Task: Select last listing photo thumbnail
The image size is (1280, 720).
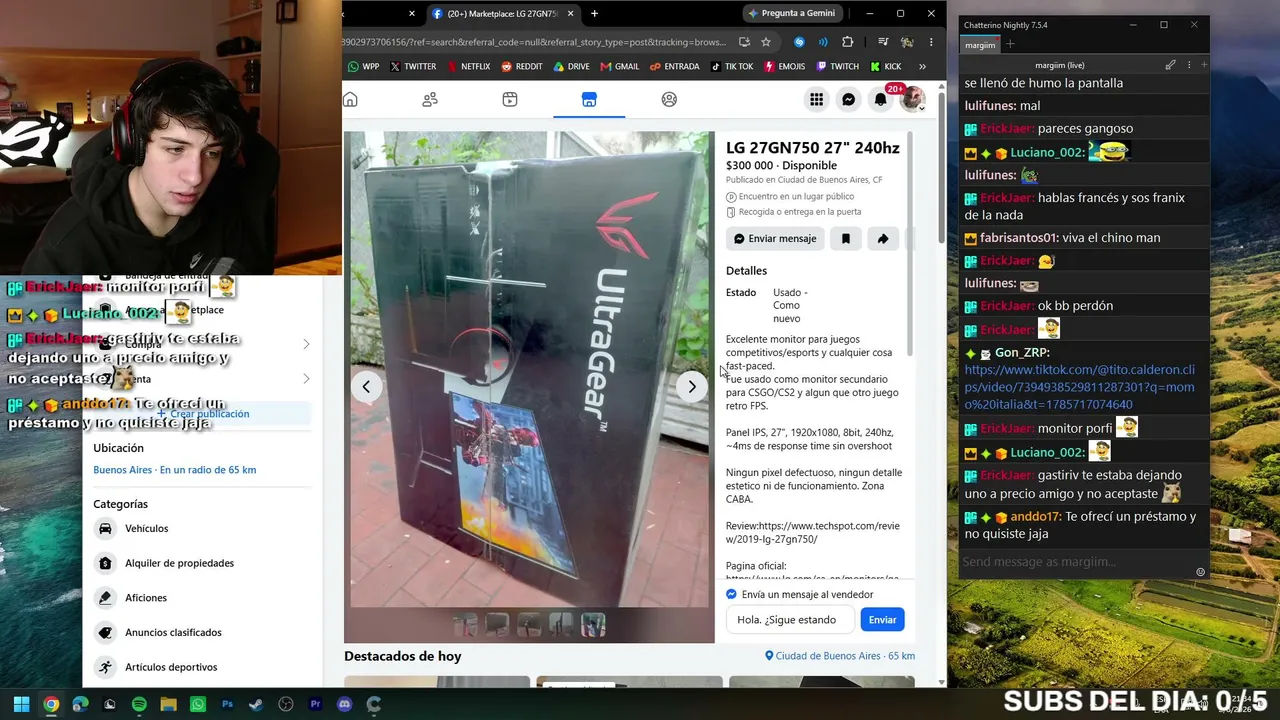Action: (593, 625)
